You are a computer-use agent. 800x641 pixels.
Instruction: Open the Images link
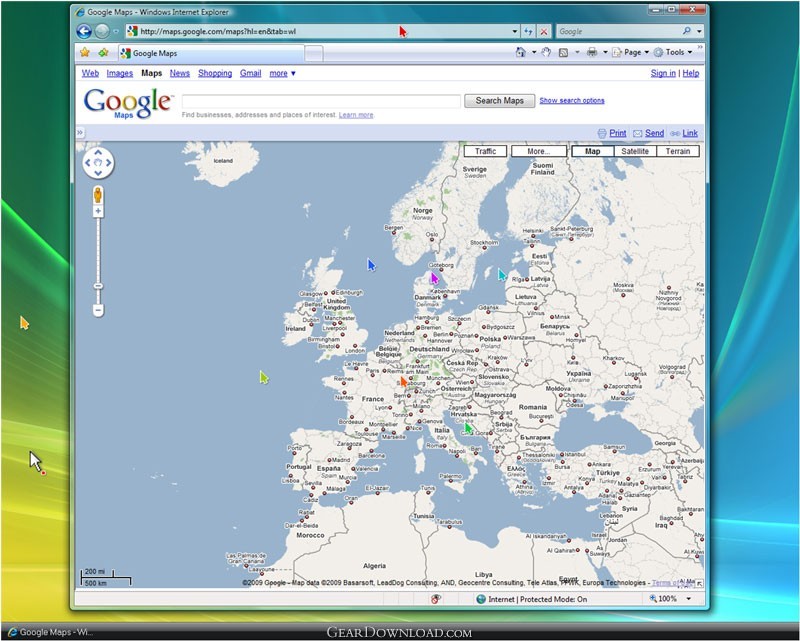tap(119, 73)
